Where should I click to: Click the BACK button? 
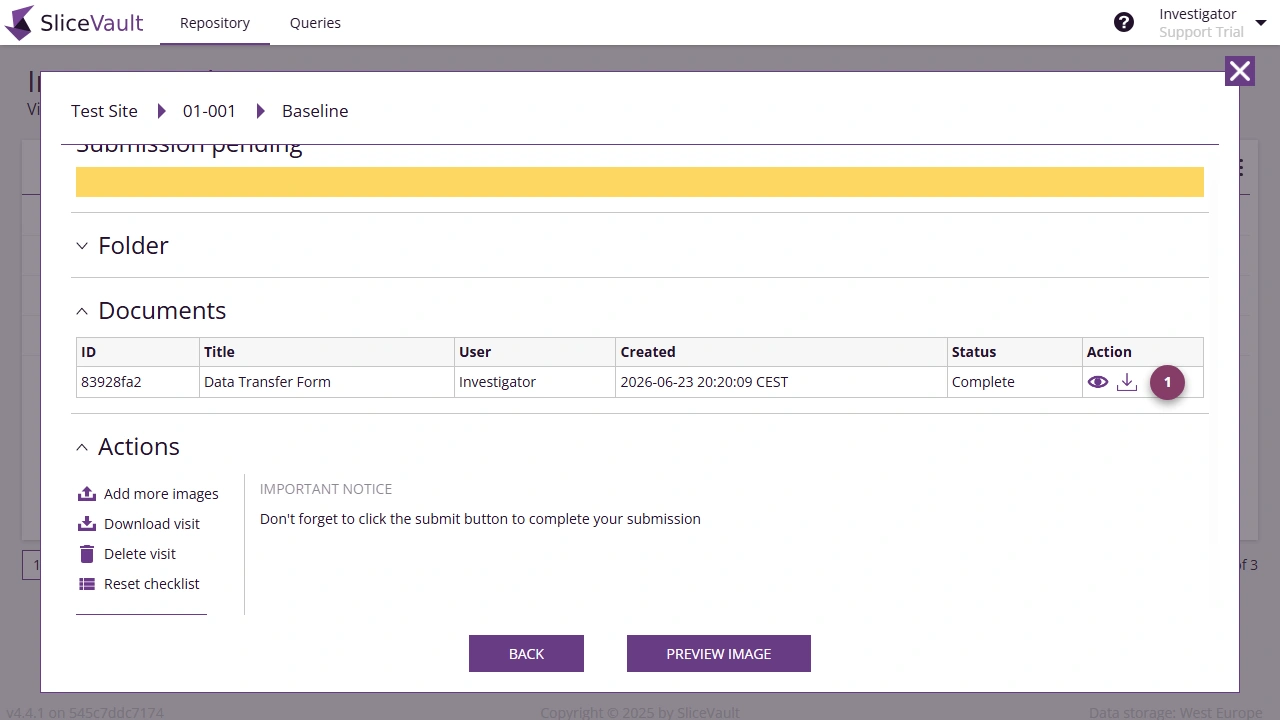(x=526, y=654)
